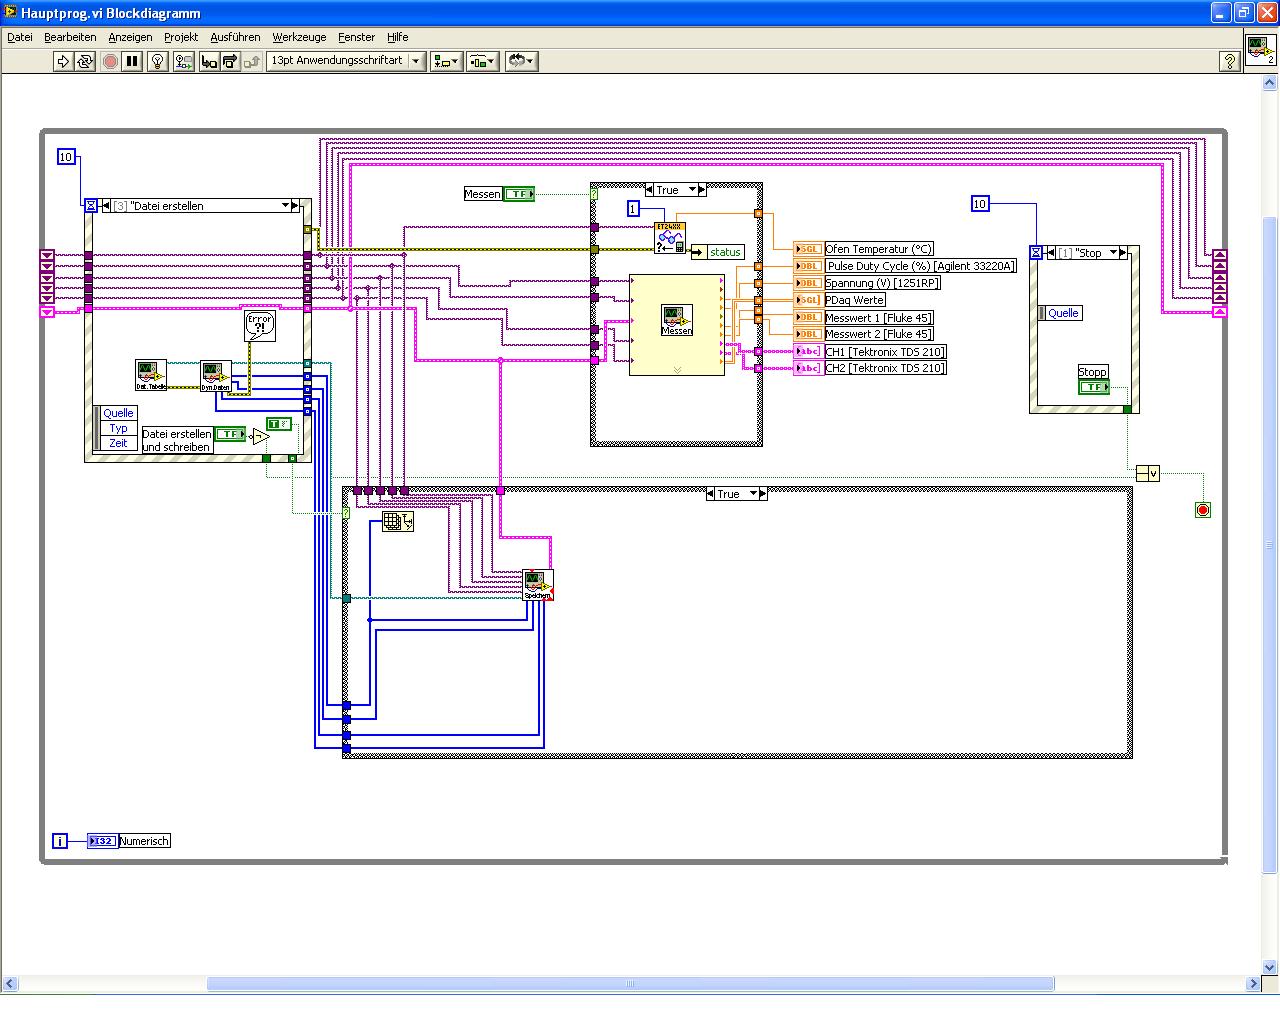Select the Stopp boolean terminal
Screen dimensions: 1280x1024
[x=1094, y=387]
